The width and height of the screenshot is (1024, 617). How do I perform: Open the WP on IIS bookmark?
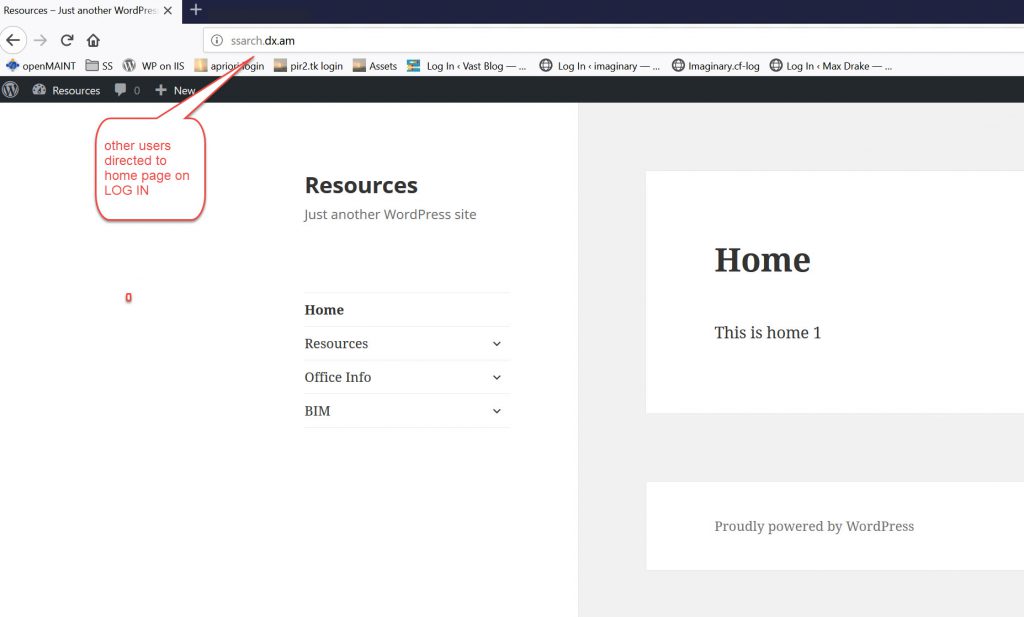click(x=153, y=66)
